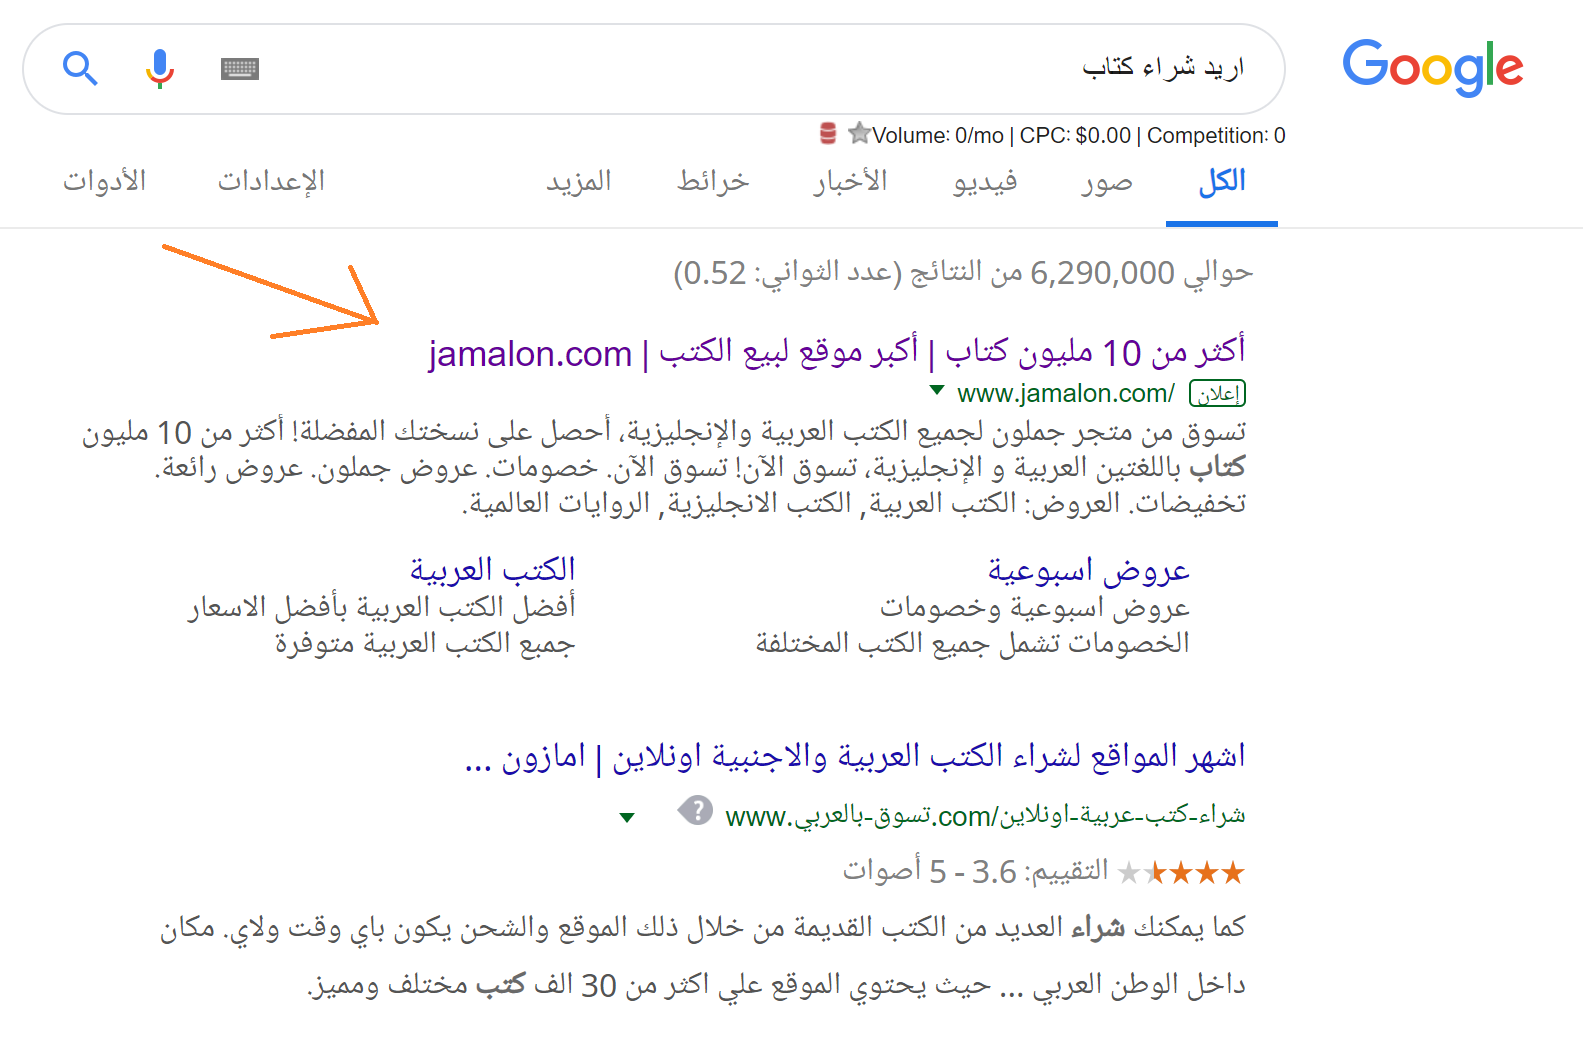Start voice search with microphone icon
Image resolution: width=1583 pixels, height=1049 pixels.
[x=159, y=69]
